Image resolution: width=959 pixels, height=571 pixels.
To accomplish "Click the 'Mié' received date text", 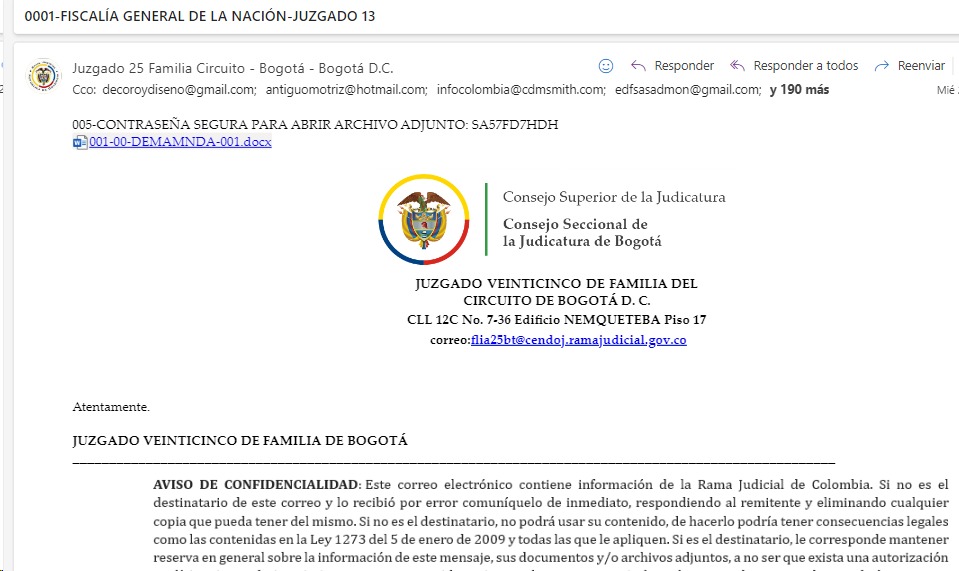I will tap(946, 90).
